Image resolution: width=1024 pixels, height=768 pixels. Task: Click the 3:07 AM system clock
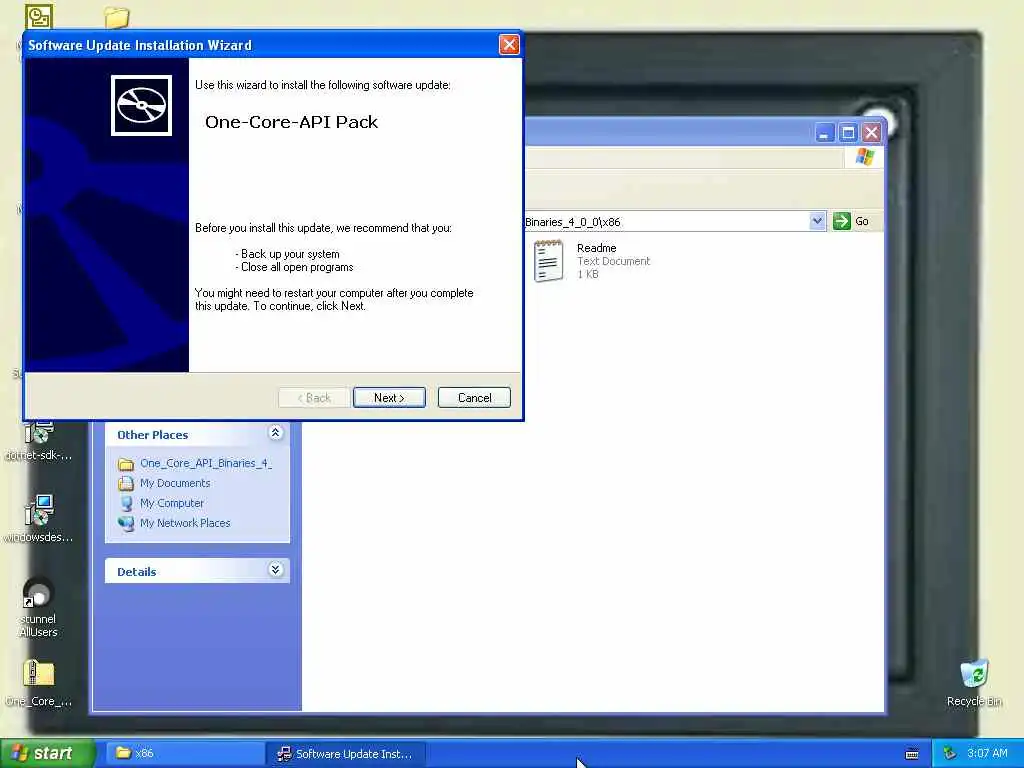tap(987, 753)
